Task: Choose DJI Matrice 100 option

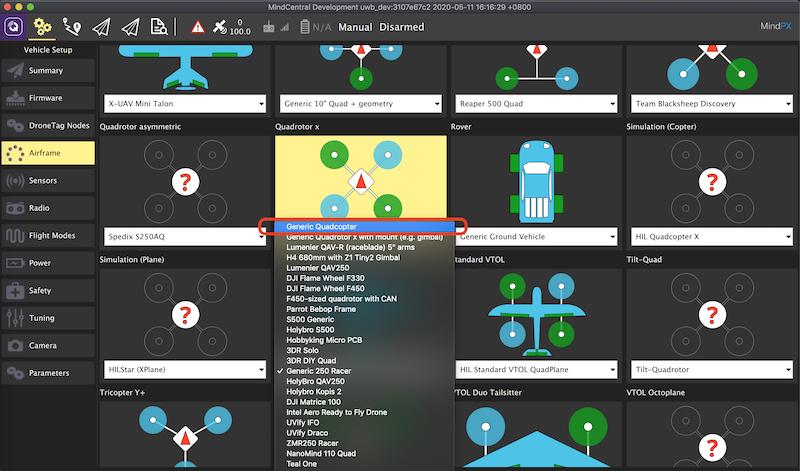Action: tap(364, 402)
